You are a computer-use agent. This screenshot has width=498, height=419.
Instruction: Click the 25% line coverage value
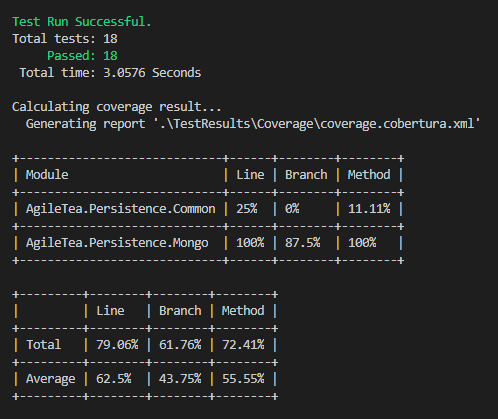(247, 209)
